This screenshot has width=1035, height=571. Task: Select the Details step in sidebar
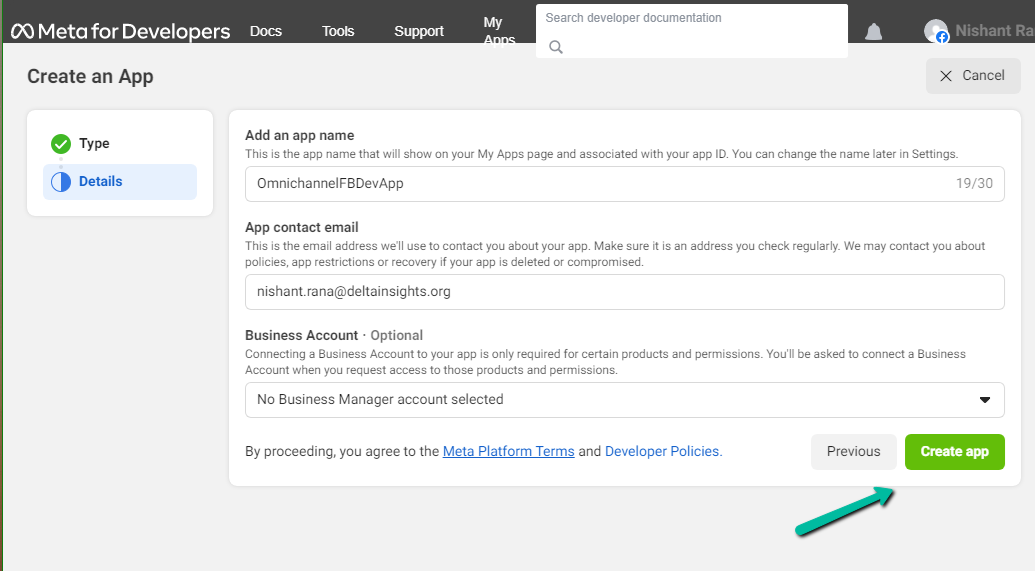click(101, 182)
